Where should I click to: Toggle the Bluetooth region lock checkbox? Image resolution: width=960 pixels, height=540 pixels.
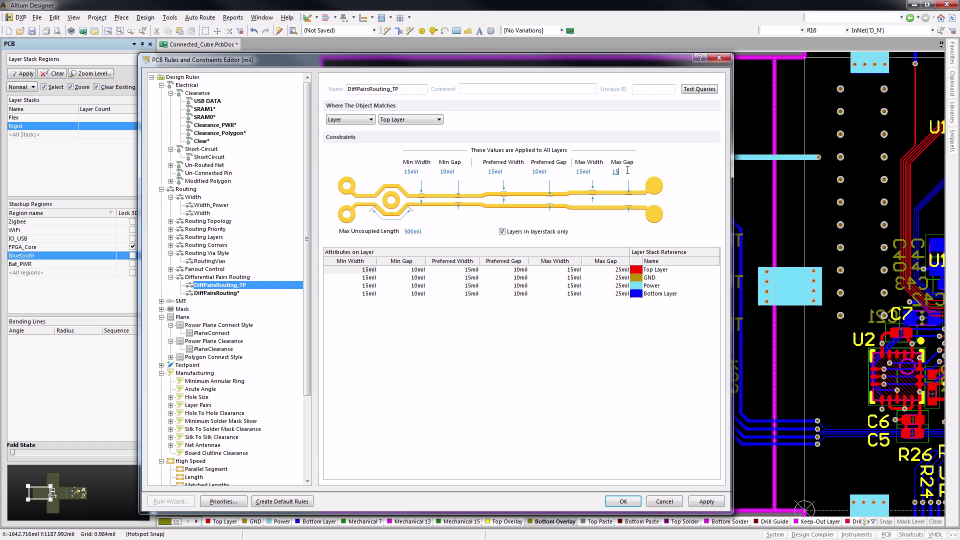point(132,255)
